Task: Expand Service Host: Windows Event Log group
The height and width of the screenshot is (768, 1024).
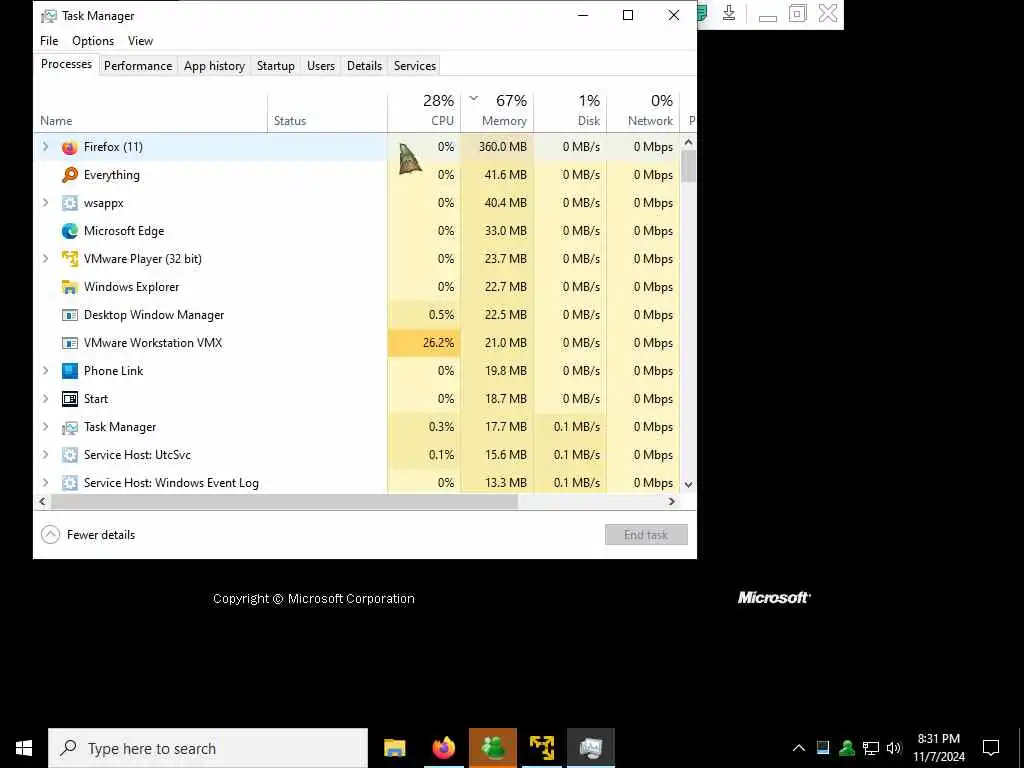Action: 45,483
